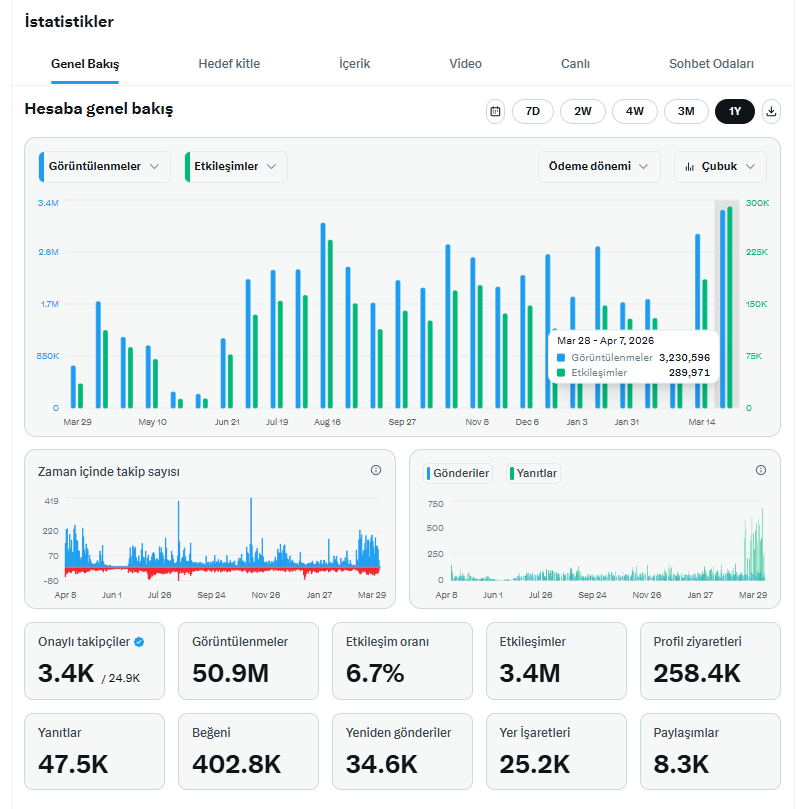Click green Etkileşimler legend square in tooltip

pyautogui.click(x=561, y=373)
